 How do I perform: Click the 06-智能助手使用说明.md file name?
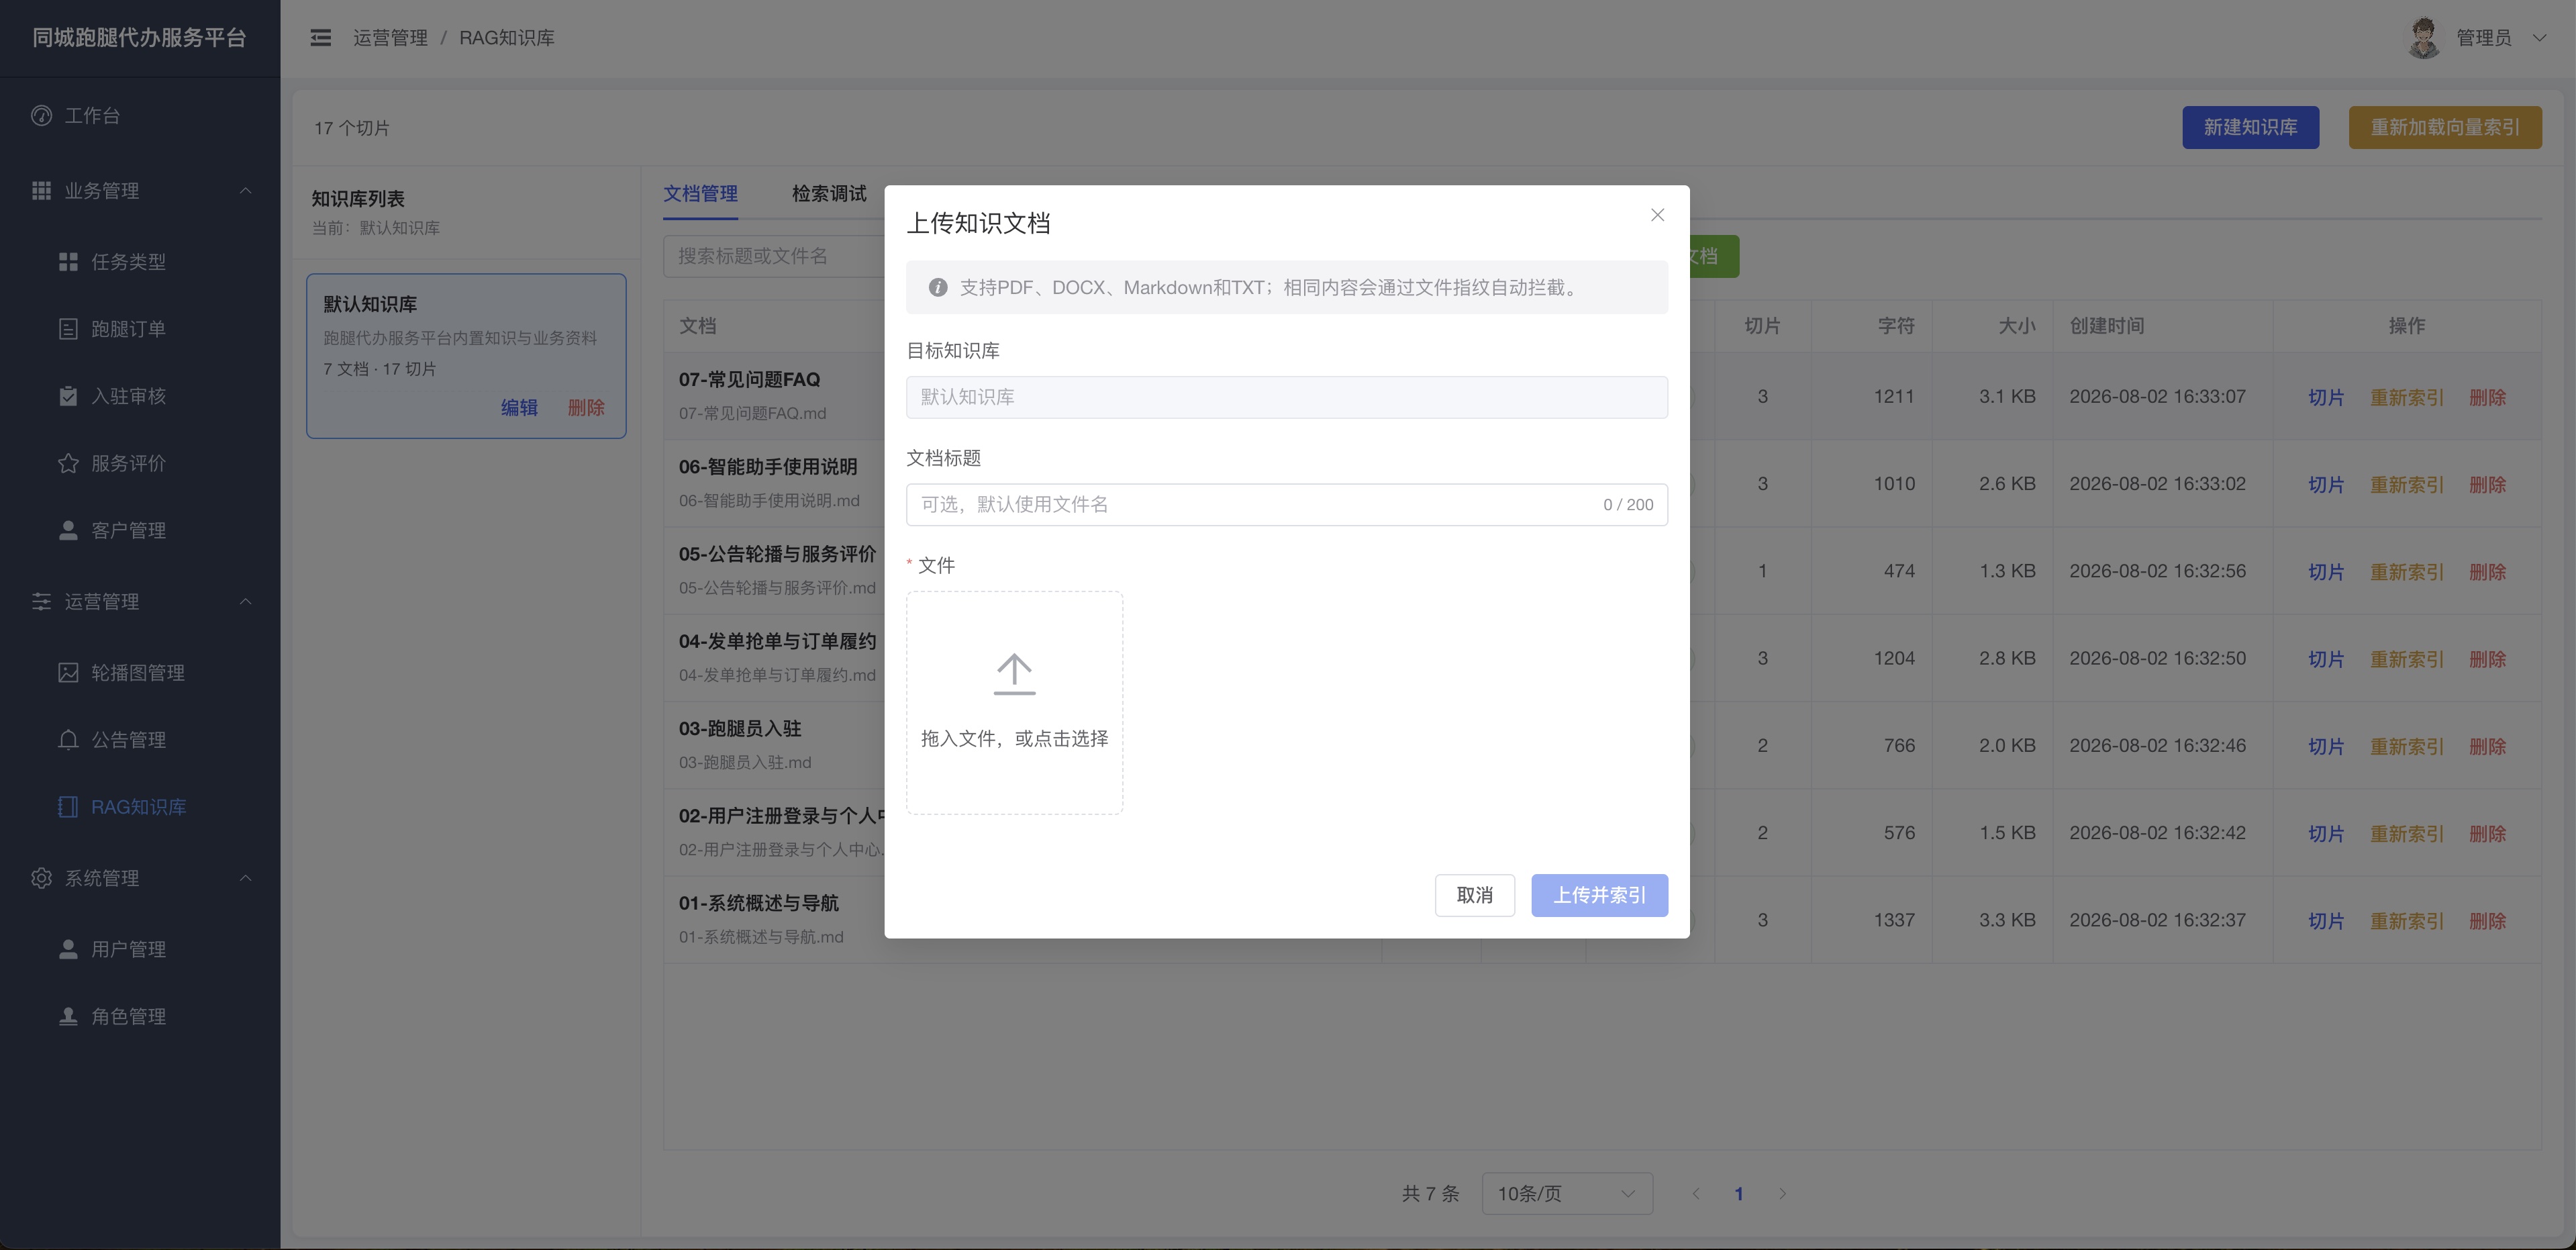[x=769, y=501]
